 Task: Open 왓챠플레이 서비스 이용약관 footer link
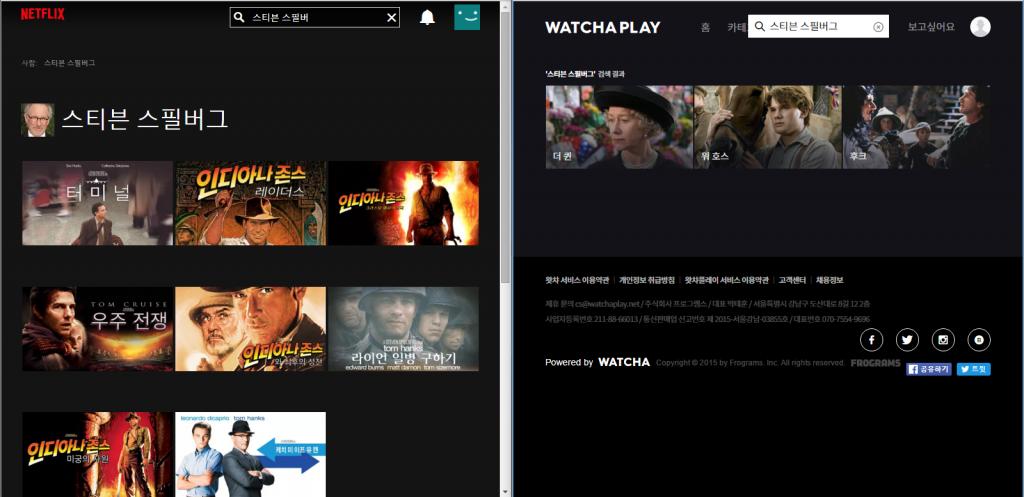tap(727, 280)
